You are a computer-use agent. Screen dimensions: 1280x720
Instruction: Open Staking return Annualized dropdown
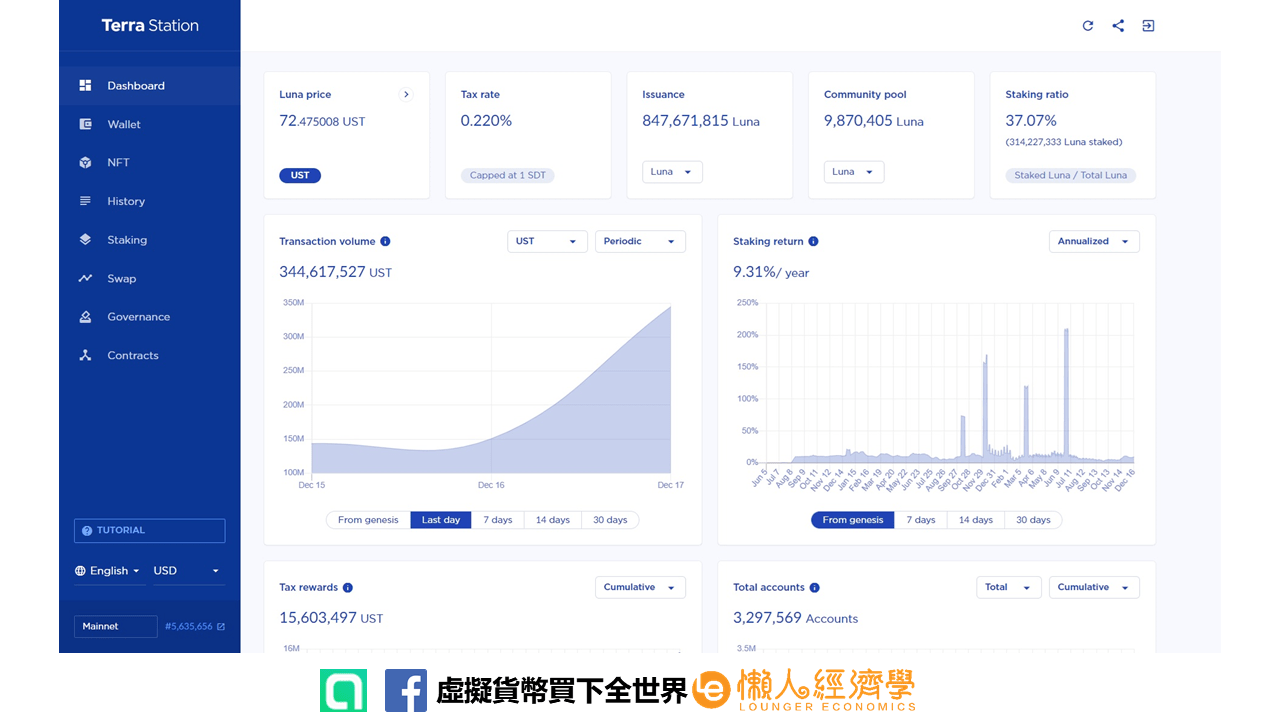point(1094,242)
